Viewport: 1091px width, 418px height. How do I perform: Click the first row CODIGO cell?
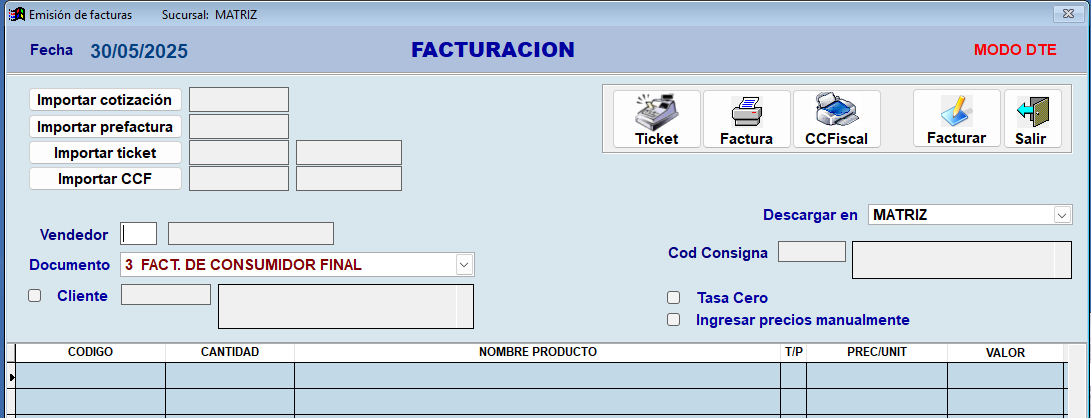pos(90,376)
